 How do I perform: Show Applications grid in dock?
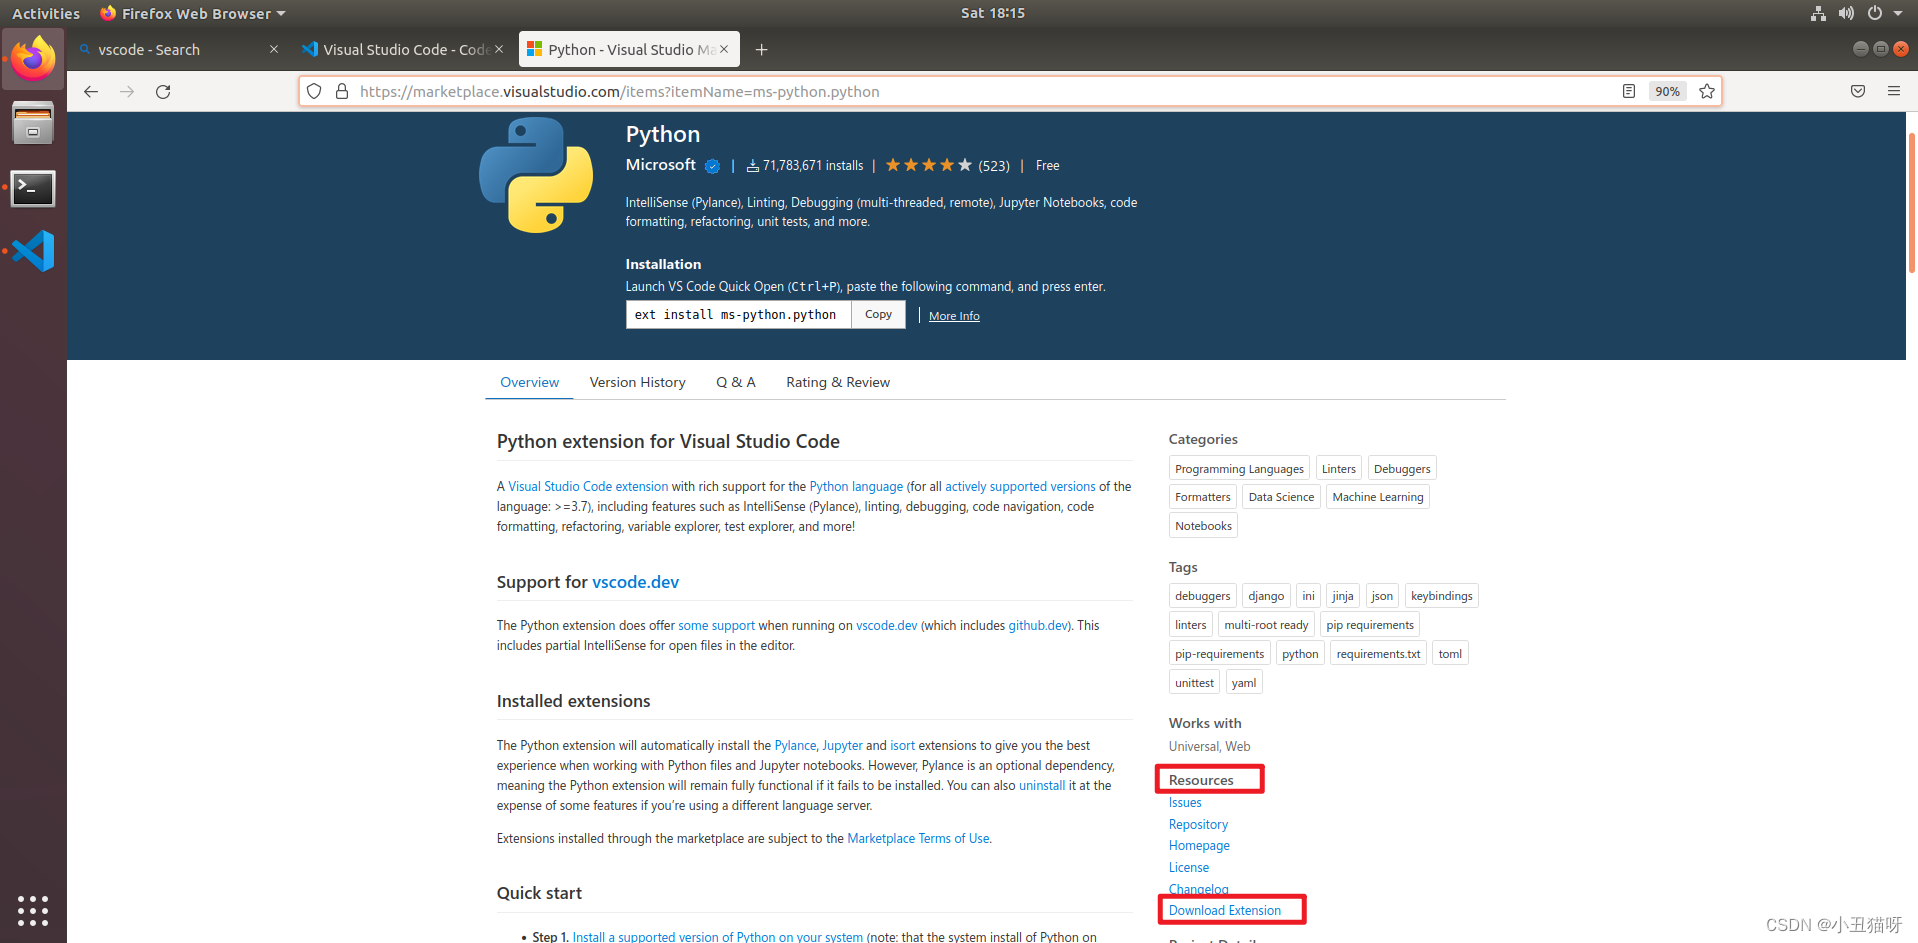33,910
